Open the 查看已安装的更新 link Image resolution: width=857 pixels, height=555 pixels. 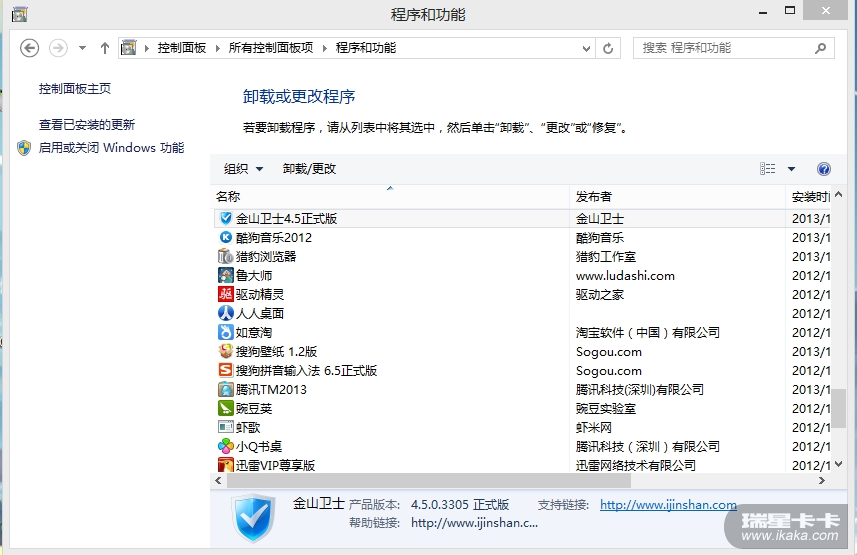point(87,125)
